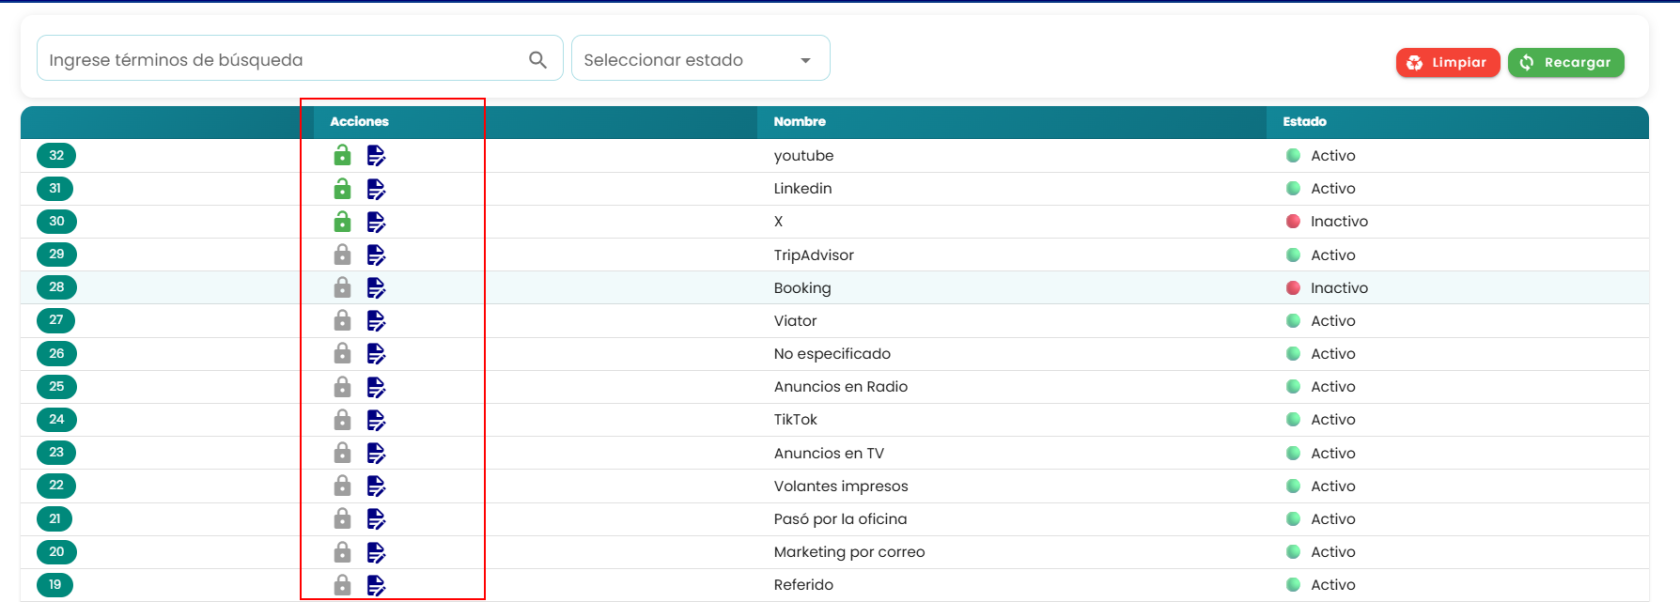
Task: Open the edit icon for Linkedin row
Action: 376,189
